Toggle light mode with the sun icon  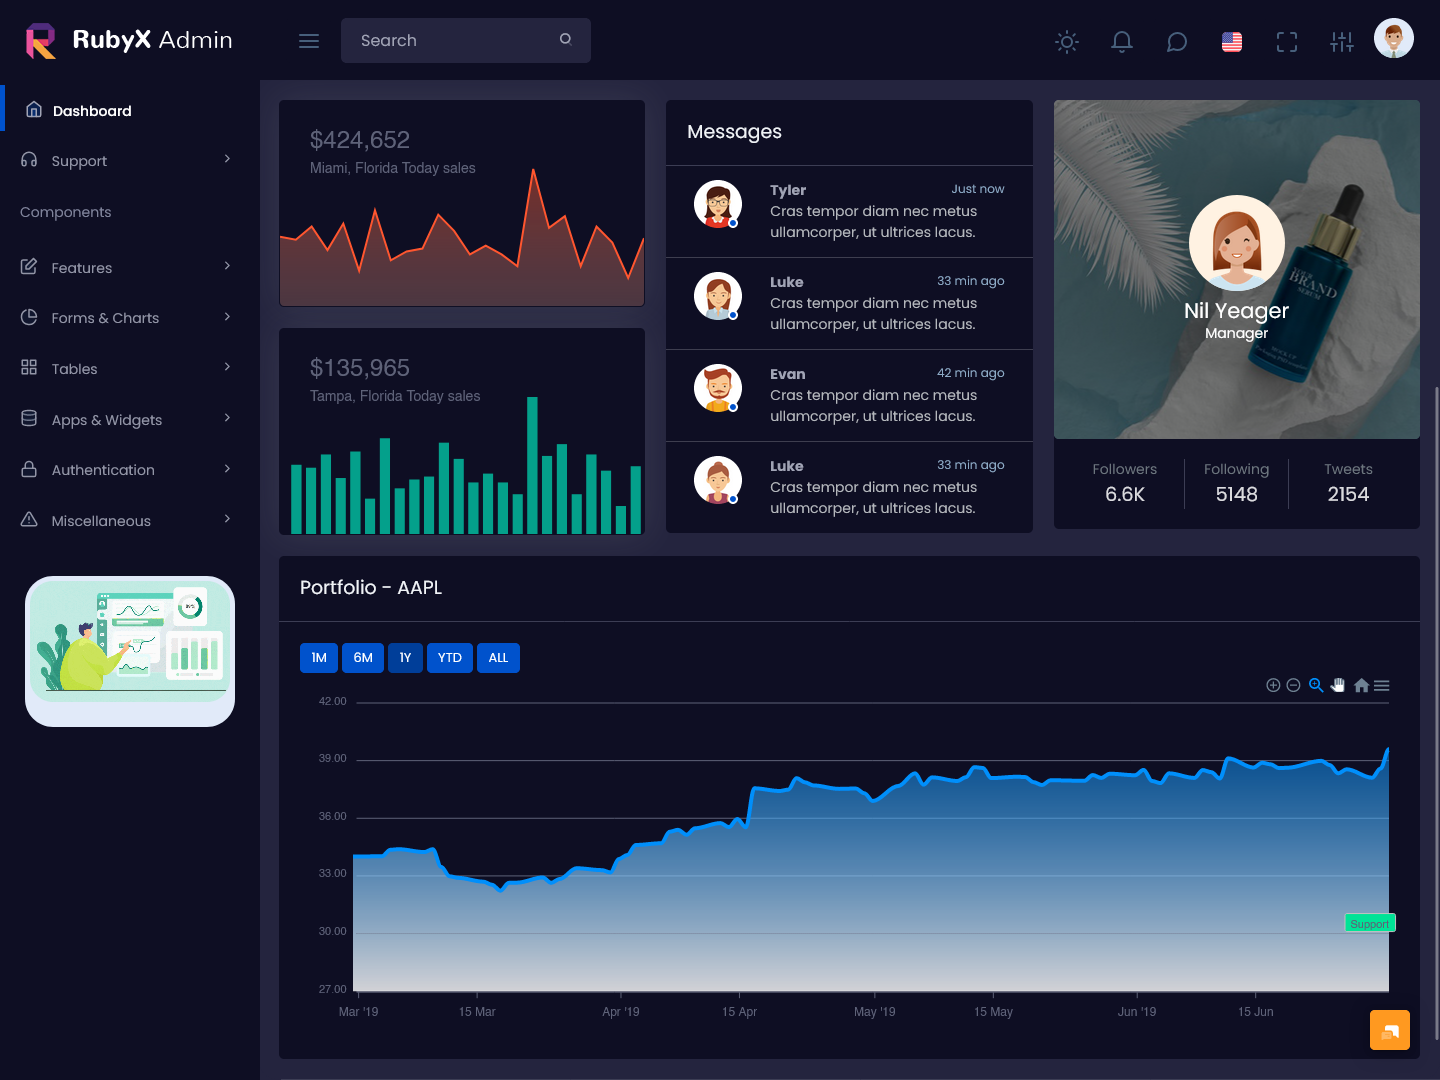pyautogui.click(x=1066, y=42)
